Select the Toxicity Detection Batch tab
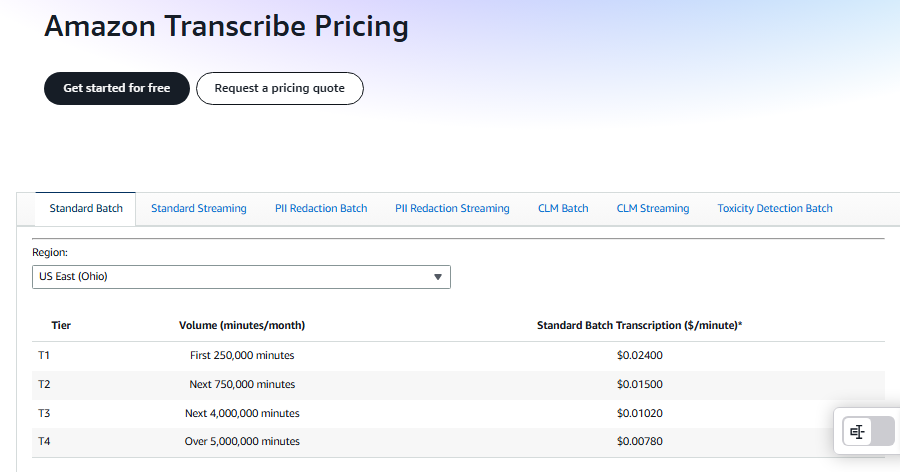 tap(775, 208)
